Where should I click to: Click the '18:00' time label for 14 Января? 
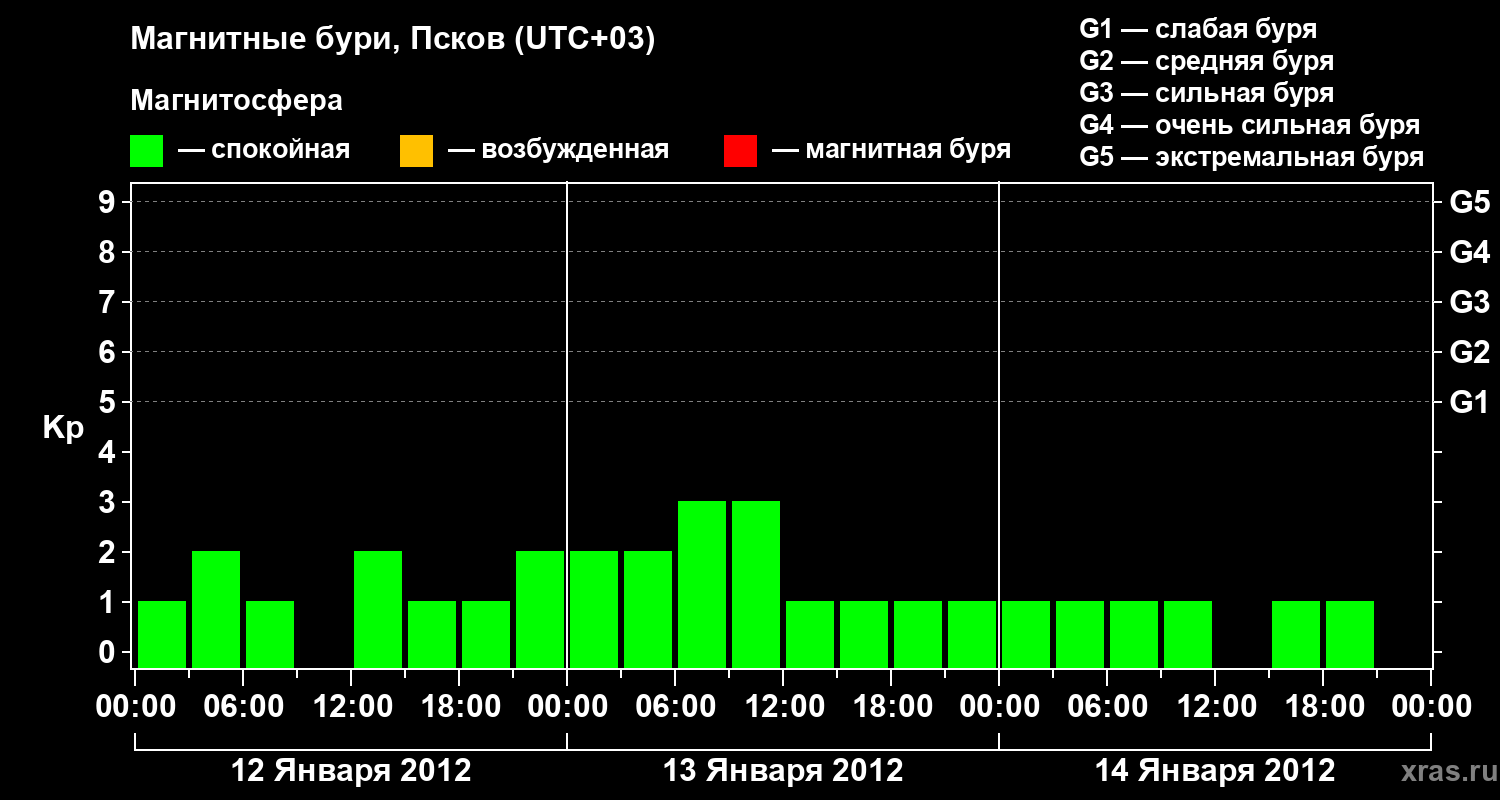coord(1323,707)
